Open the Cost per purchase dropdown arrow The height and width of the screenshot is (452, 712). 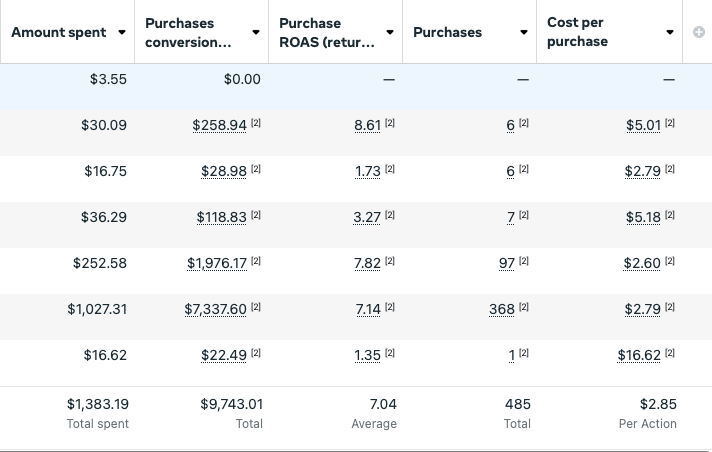[670, 32]
